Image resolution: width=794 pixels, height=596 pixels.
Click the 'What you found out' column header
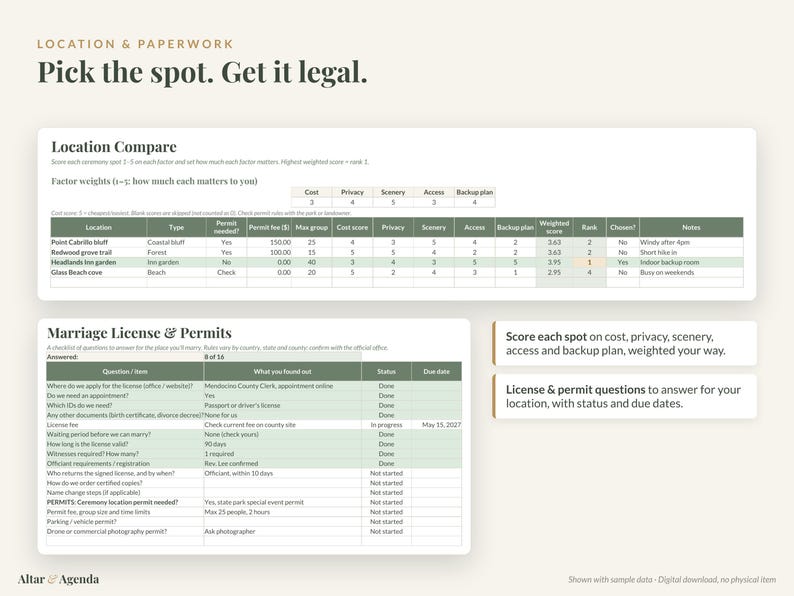pyautogui.click(x=283, y=371)
